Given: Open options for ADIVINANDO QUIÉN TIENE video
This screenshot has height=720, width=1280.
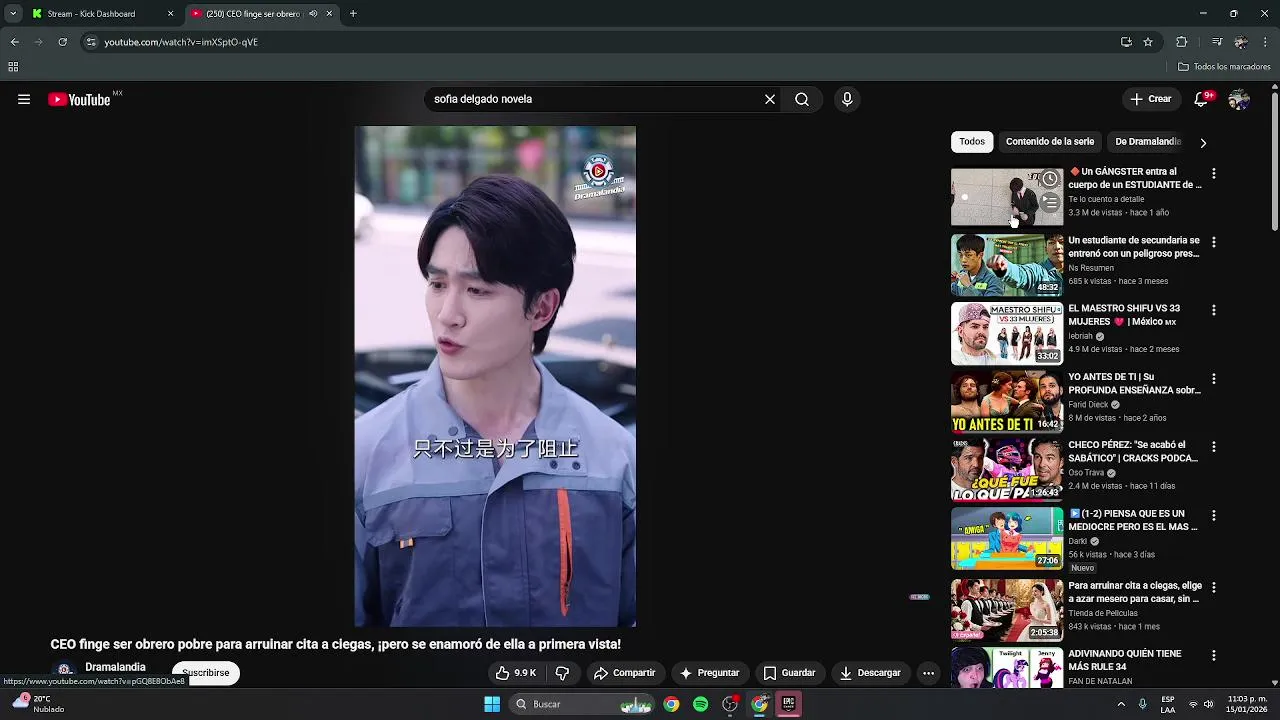Looking at the screenshot, I should pos(1213,656).
